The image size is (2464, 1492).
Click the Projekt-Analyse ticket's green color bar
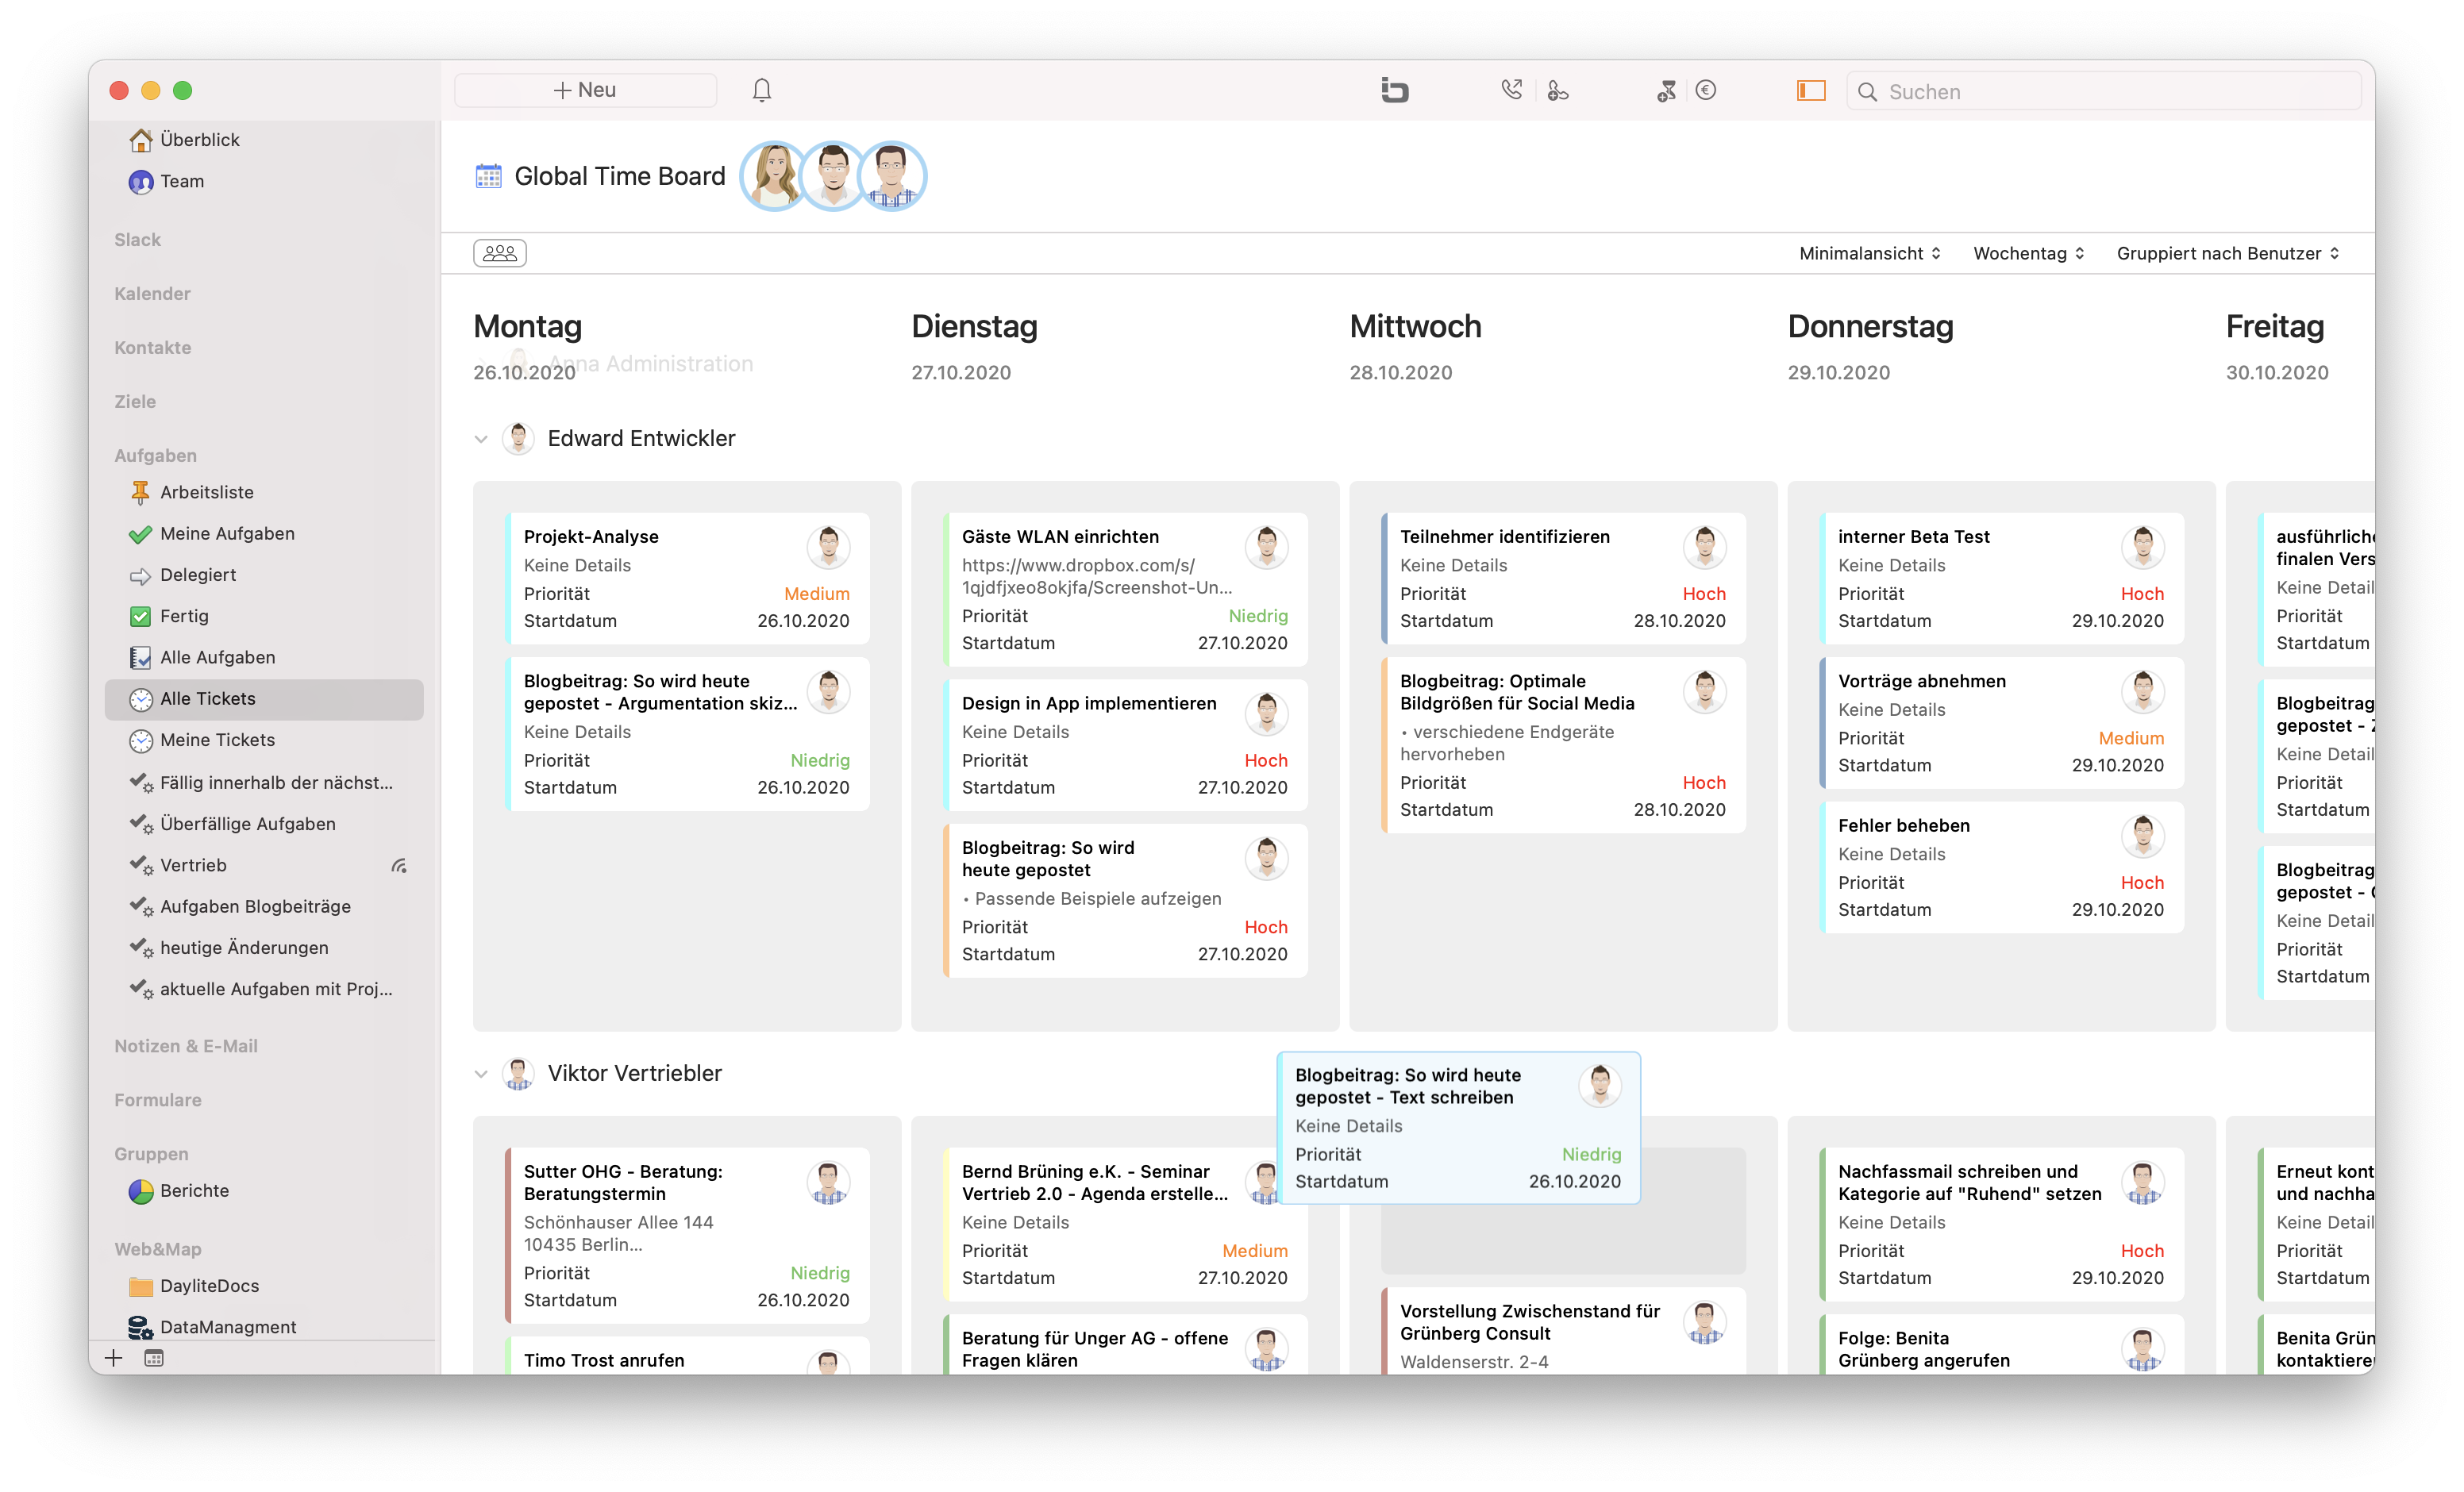[509, 578]
